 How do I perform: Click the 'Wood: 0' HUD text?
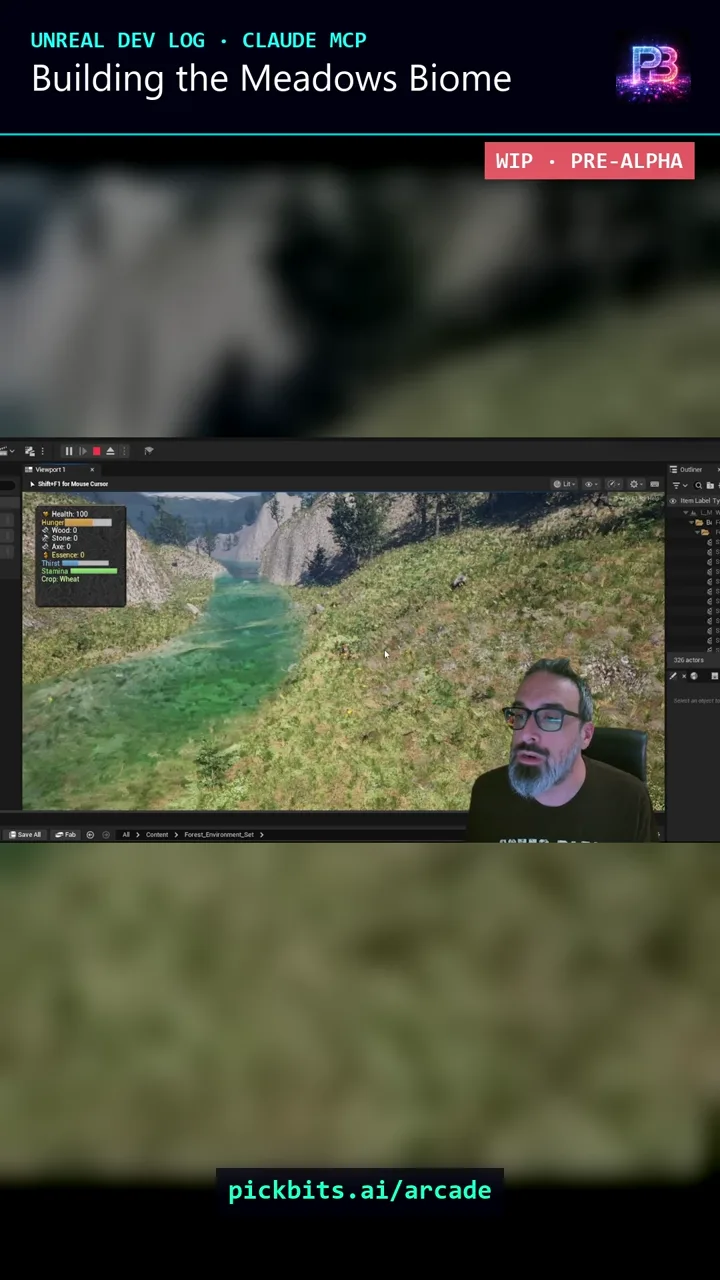[63, 530]
